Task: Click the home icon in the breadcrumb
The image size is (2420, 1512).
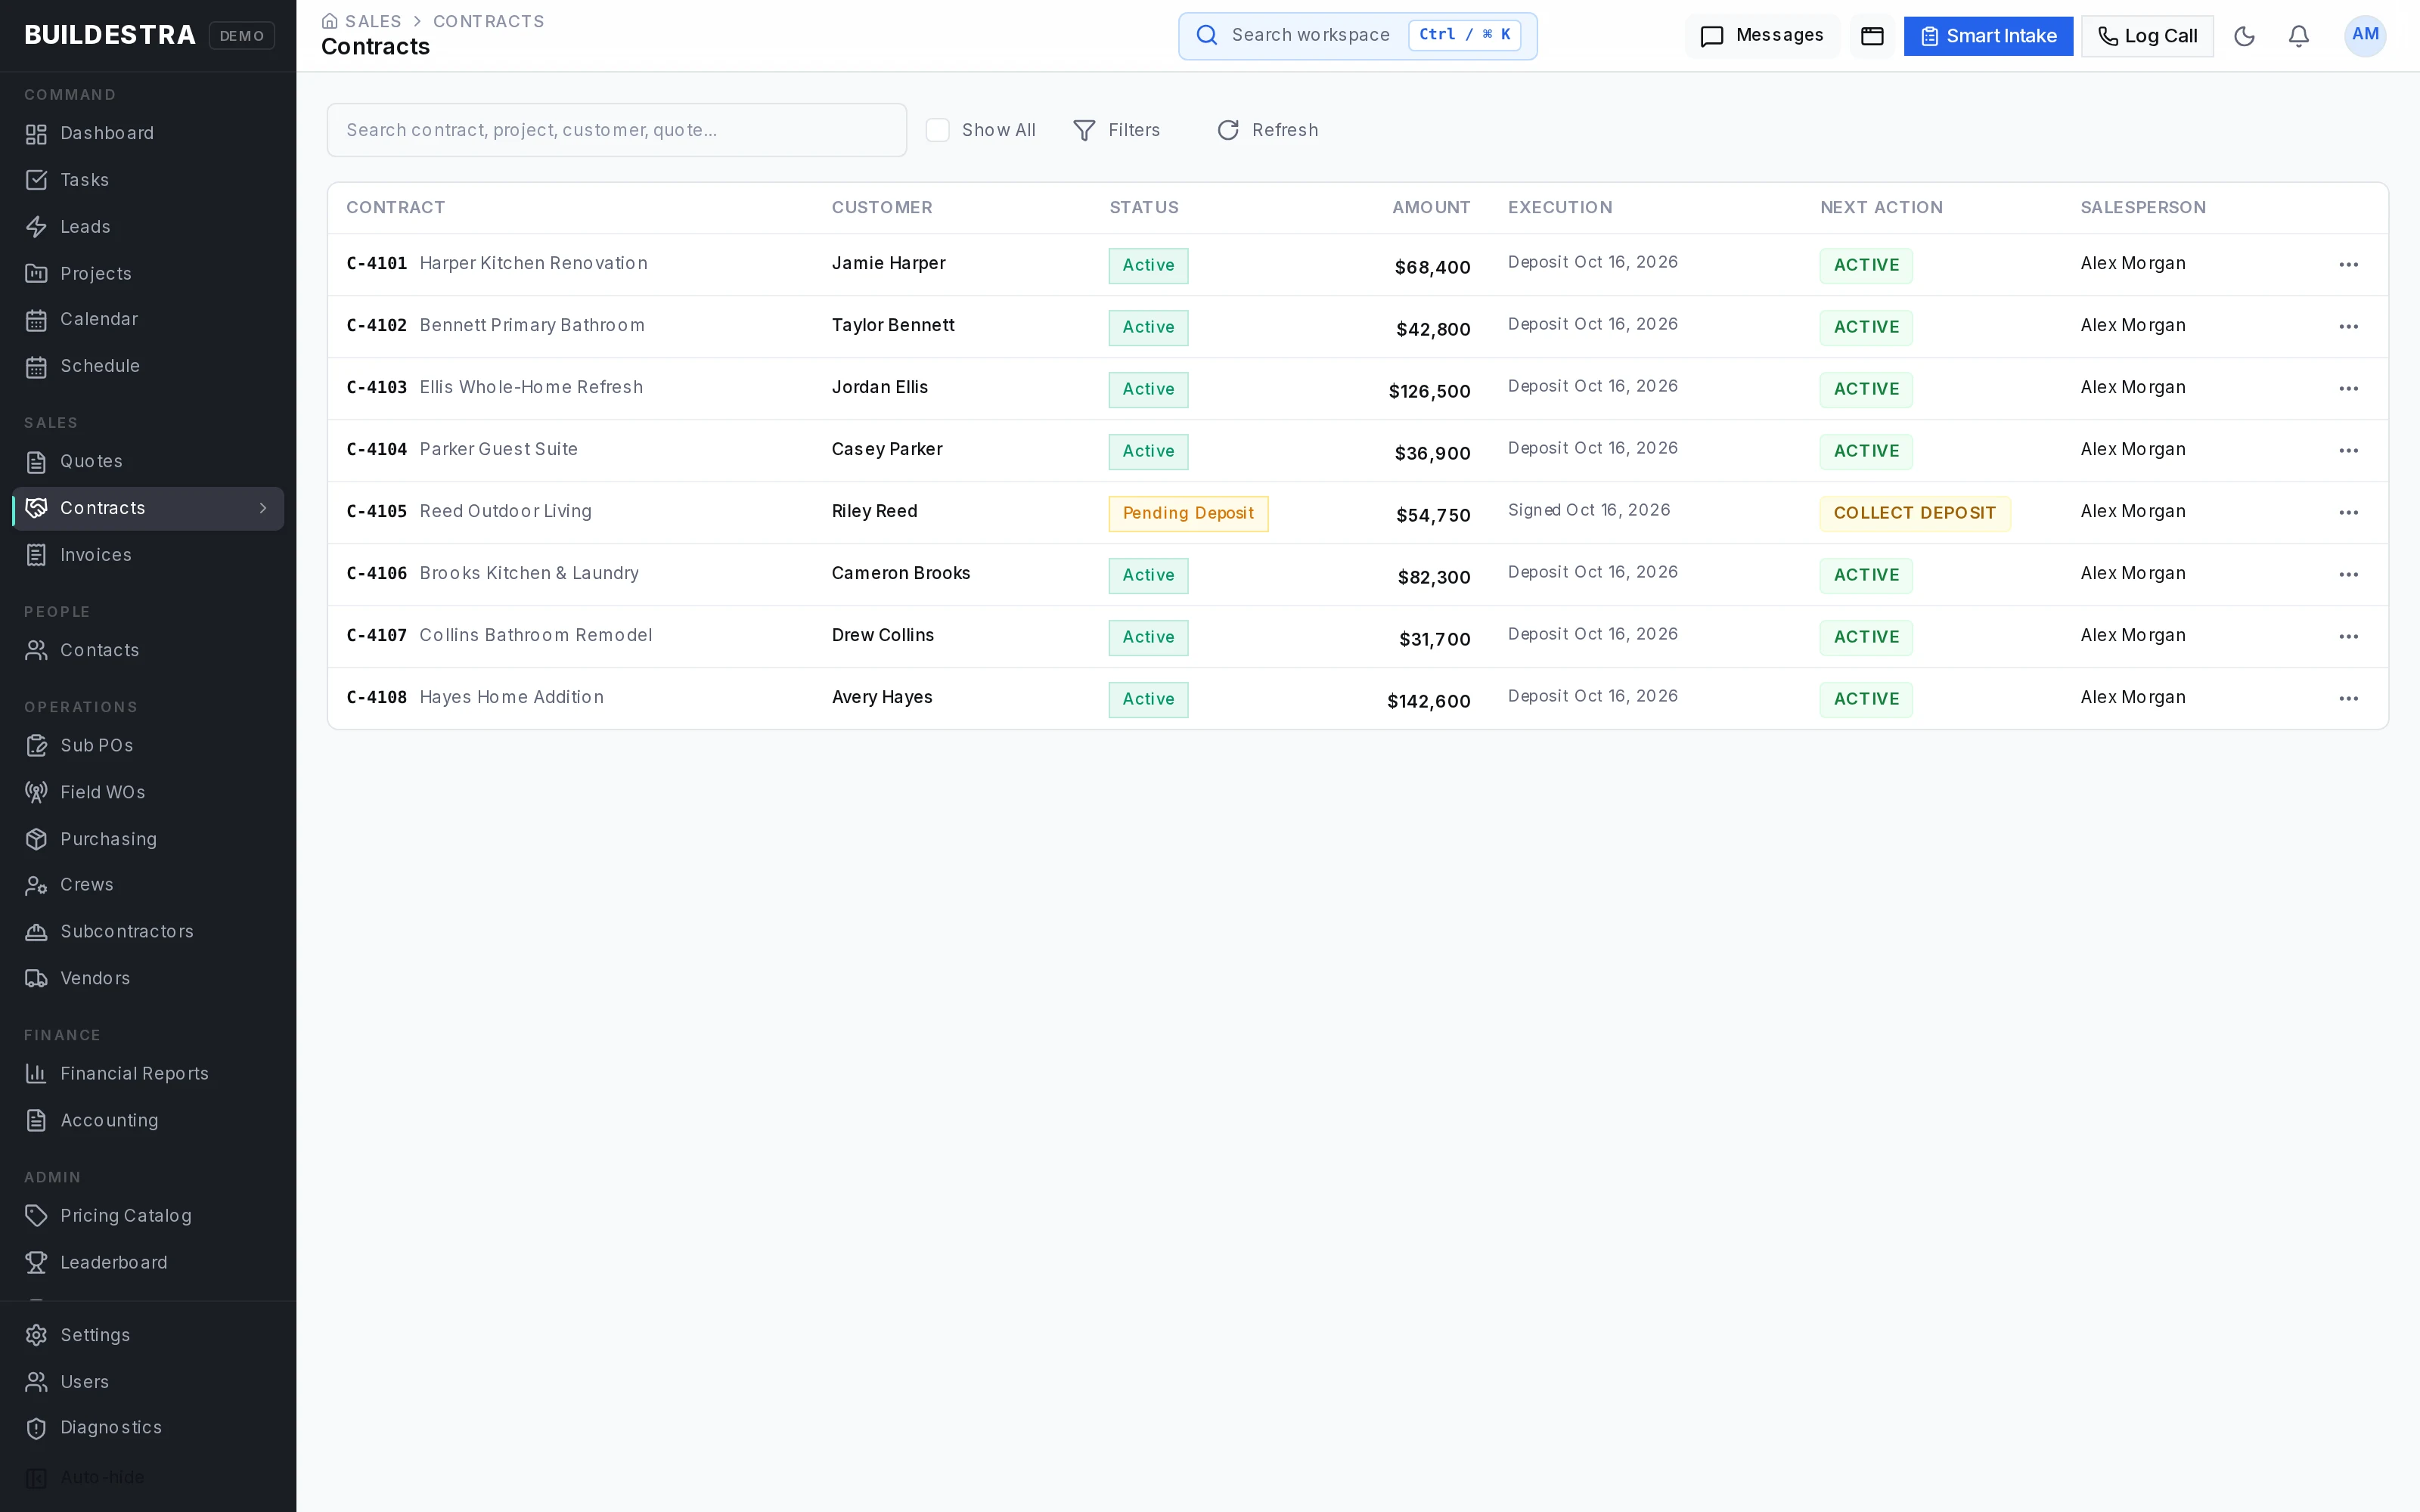Action: coord(329,21)
